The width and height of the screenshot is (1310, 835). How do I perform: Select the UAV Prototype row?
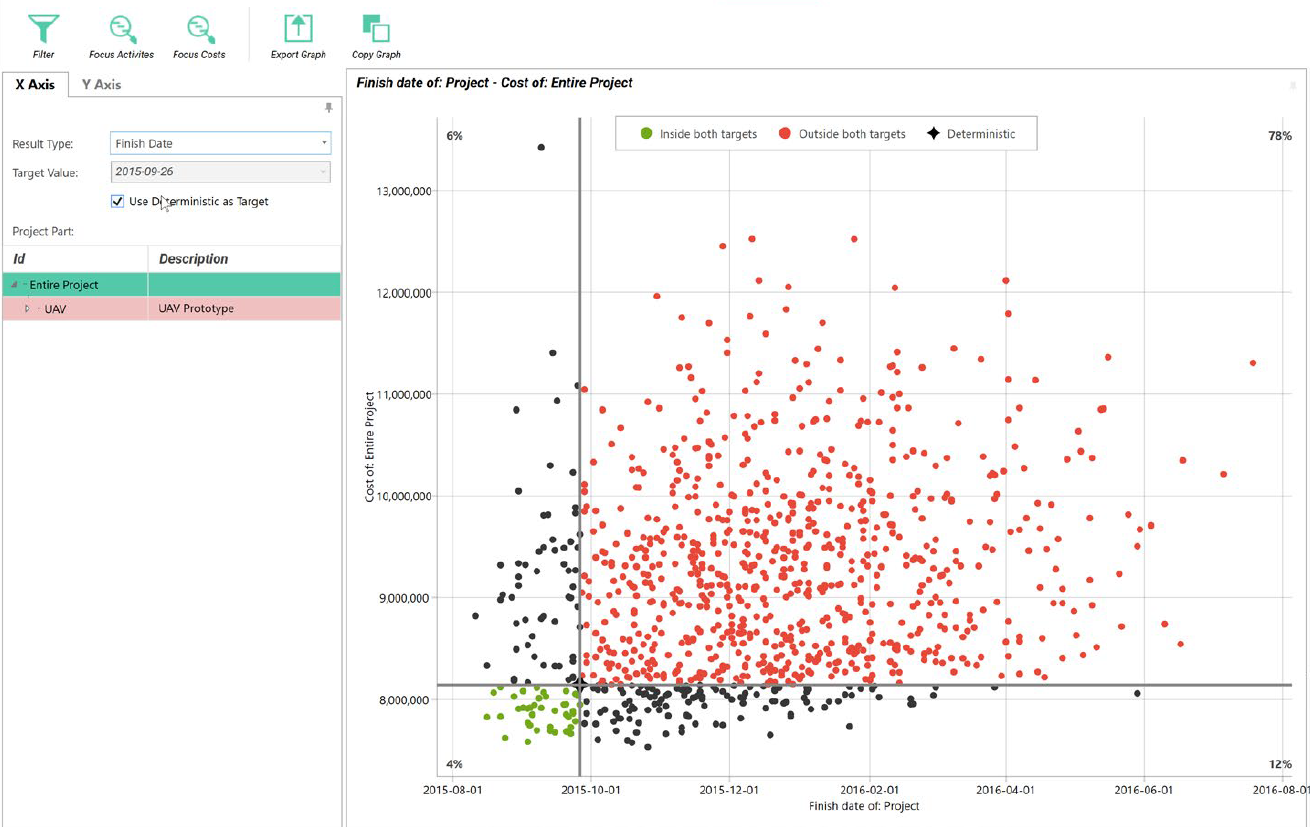pyautogui.click(x=196, y=309)
